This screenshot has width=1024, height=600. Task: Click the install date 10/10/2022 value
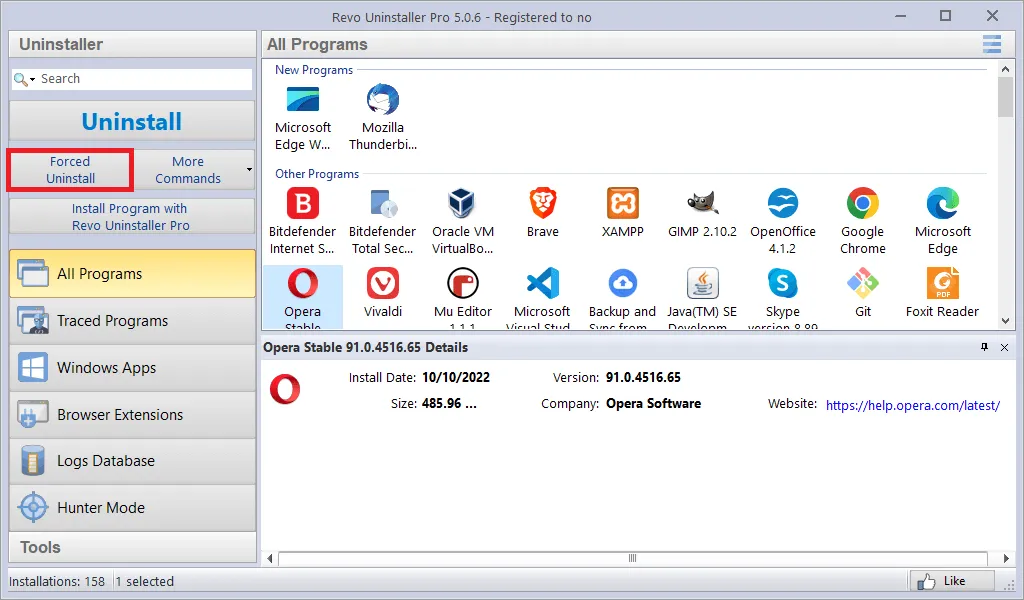point(456,377)
